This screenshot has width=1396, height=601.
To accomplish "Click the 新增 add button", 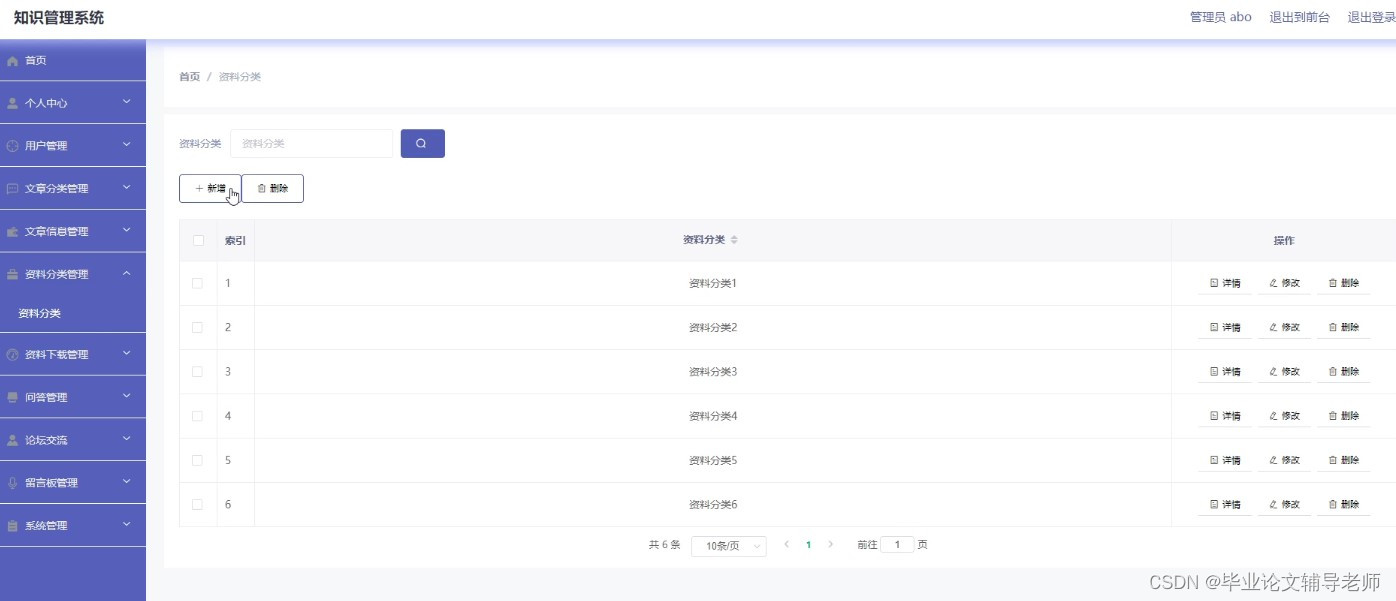I will tap(210, 188).
